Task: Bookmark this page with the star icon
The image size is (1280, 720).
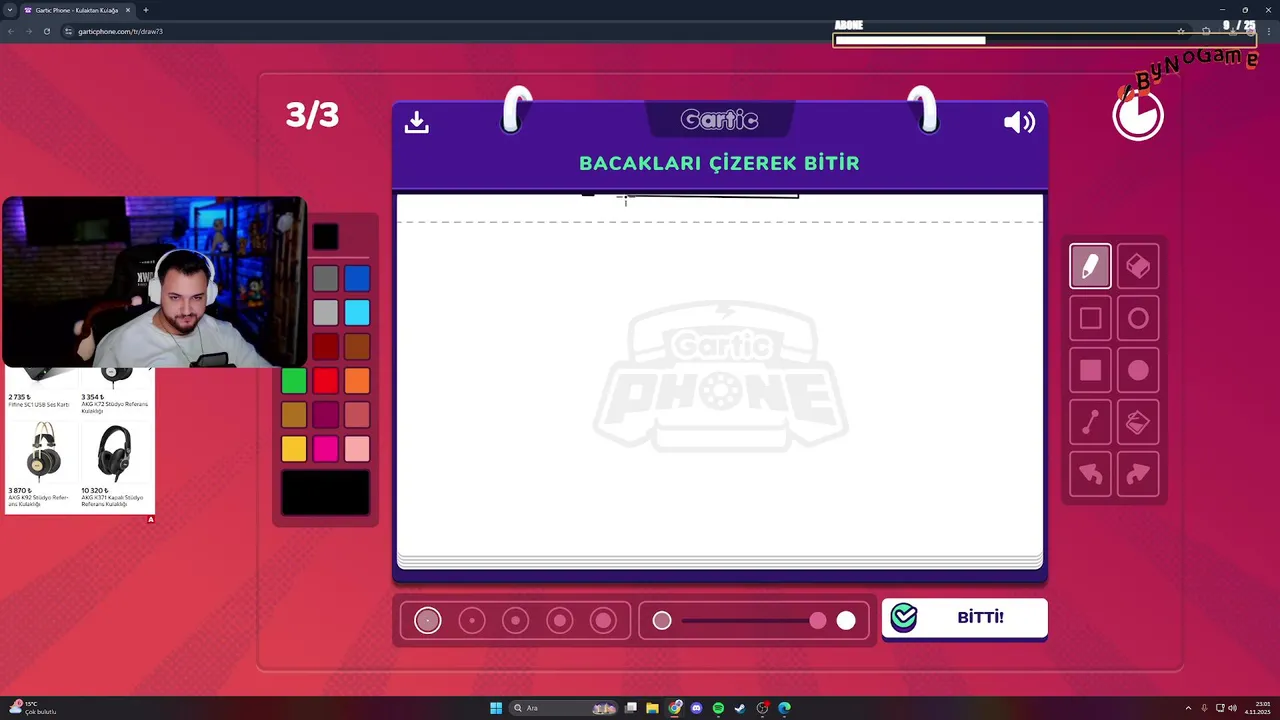Action: [x=1181, y=31]
